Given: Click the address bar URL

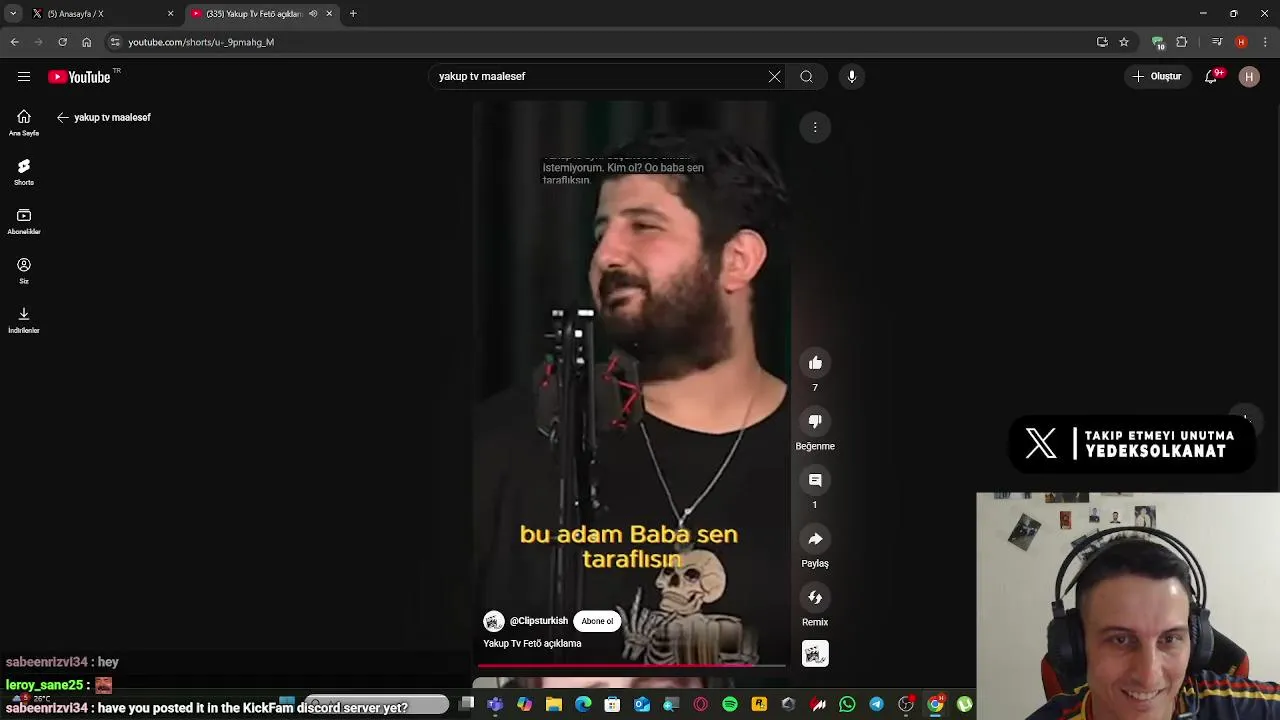Looking at the screenshot, I should 201,42.
